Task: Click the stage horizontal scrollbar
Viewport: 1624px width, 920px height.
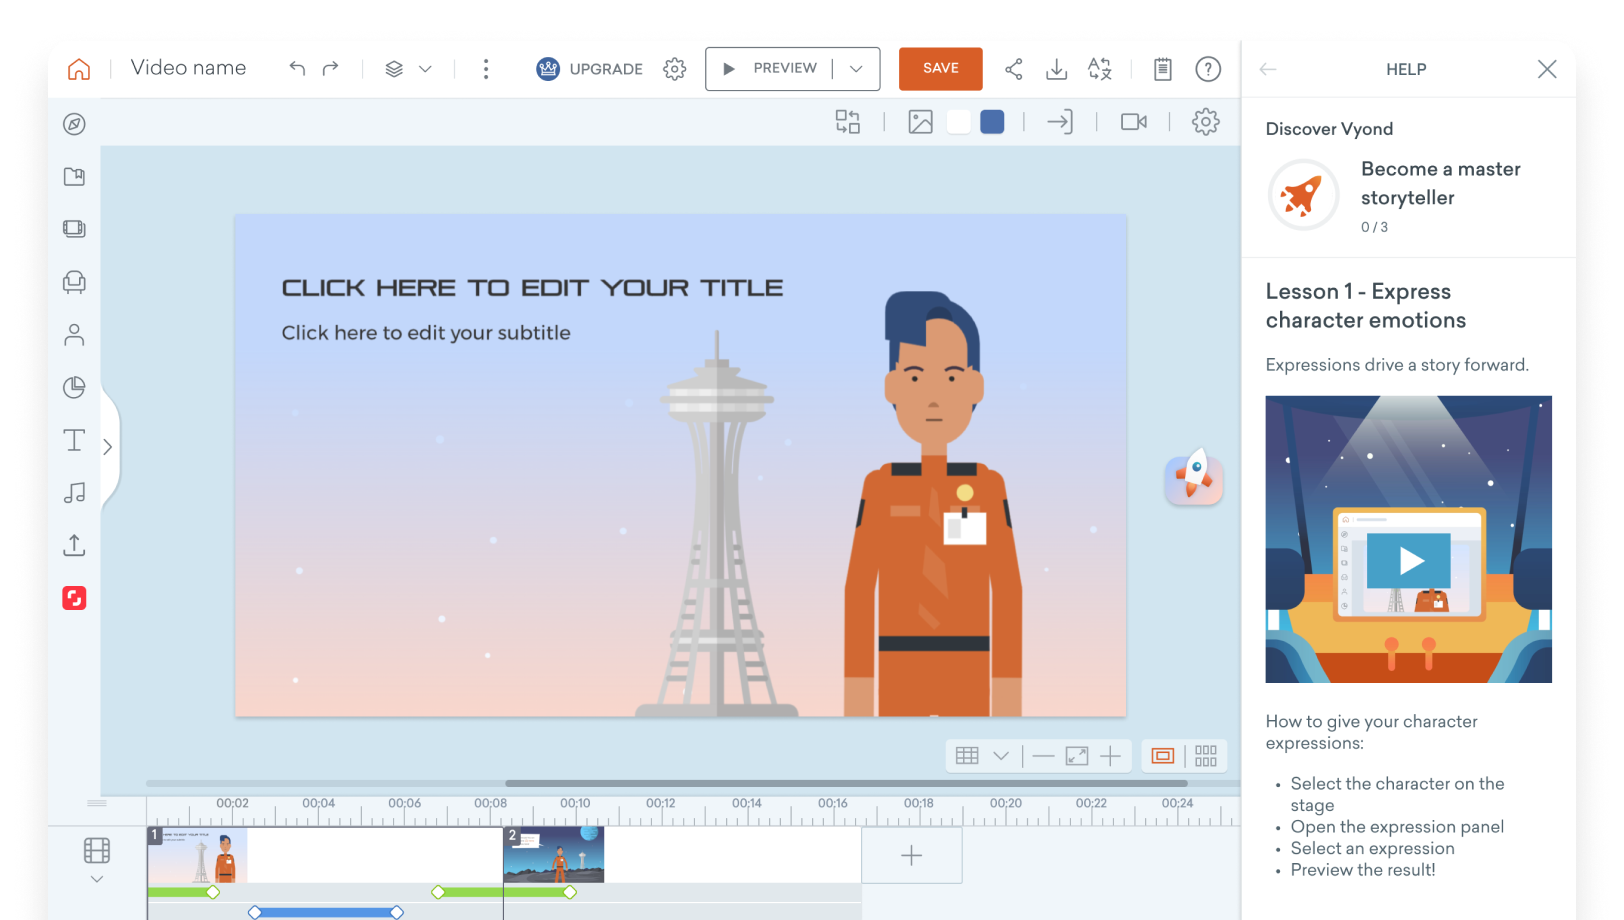Action: pos(846,783)
